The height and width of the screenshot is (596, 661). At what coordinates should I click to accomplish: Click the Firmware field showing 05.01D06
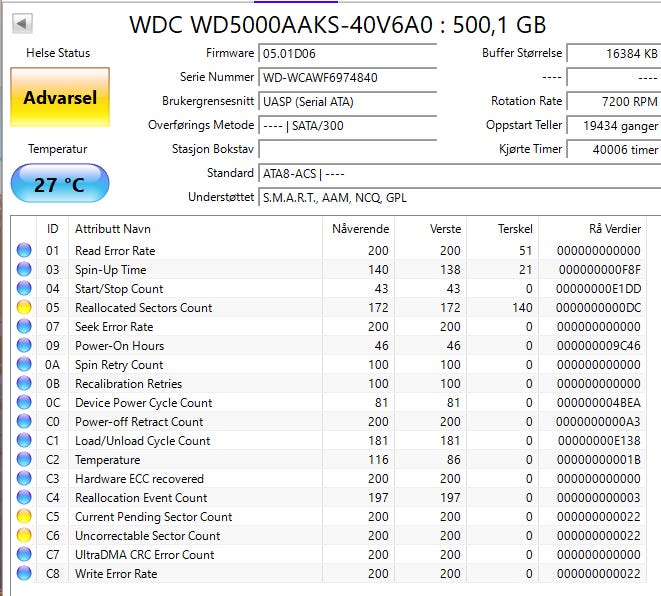347,54
